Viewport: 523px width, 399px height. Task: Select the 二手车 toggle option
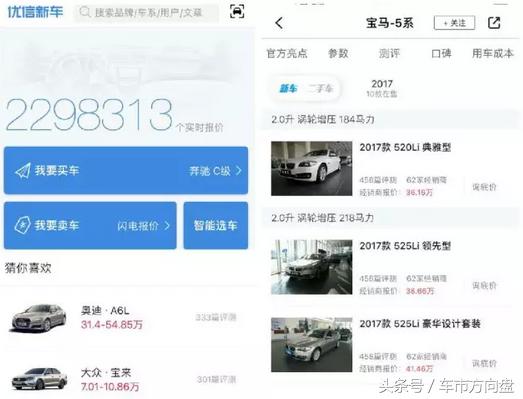pyautogui.click(x=320, y=88)
